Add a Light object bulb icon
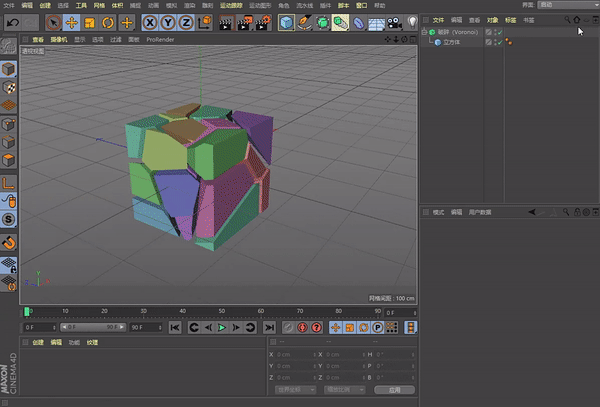Viewport: 600px width, 407px height. click(412, 22)
